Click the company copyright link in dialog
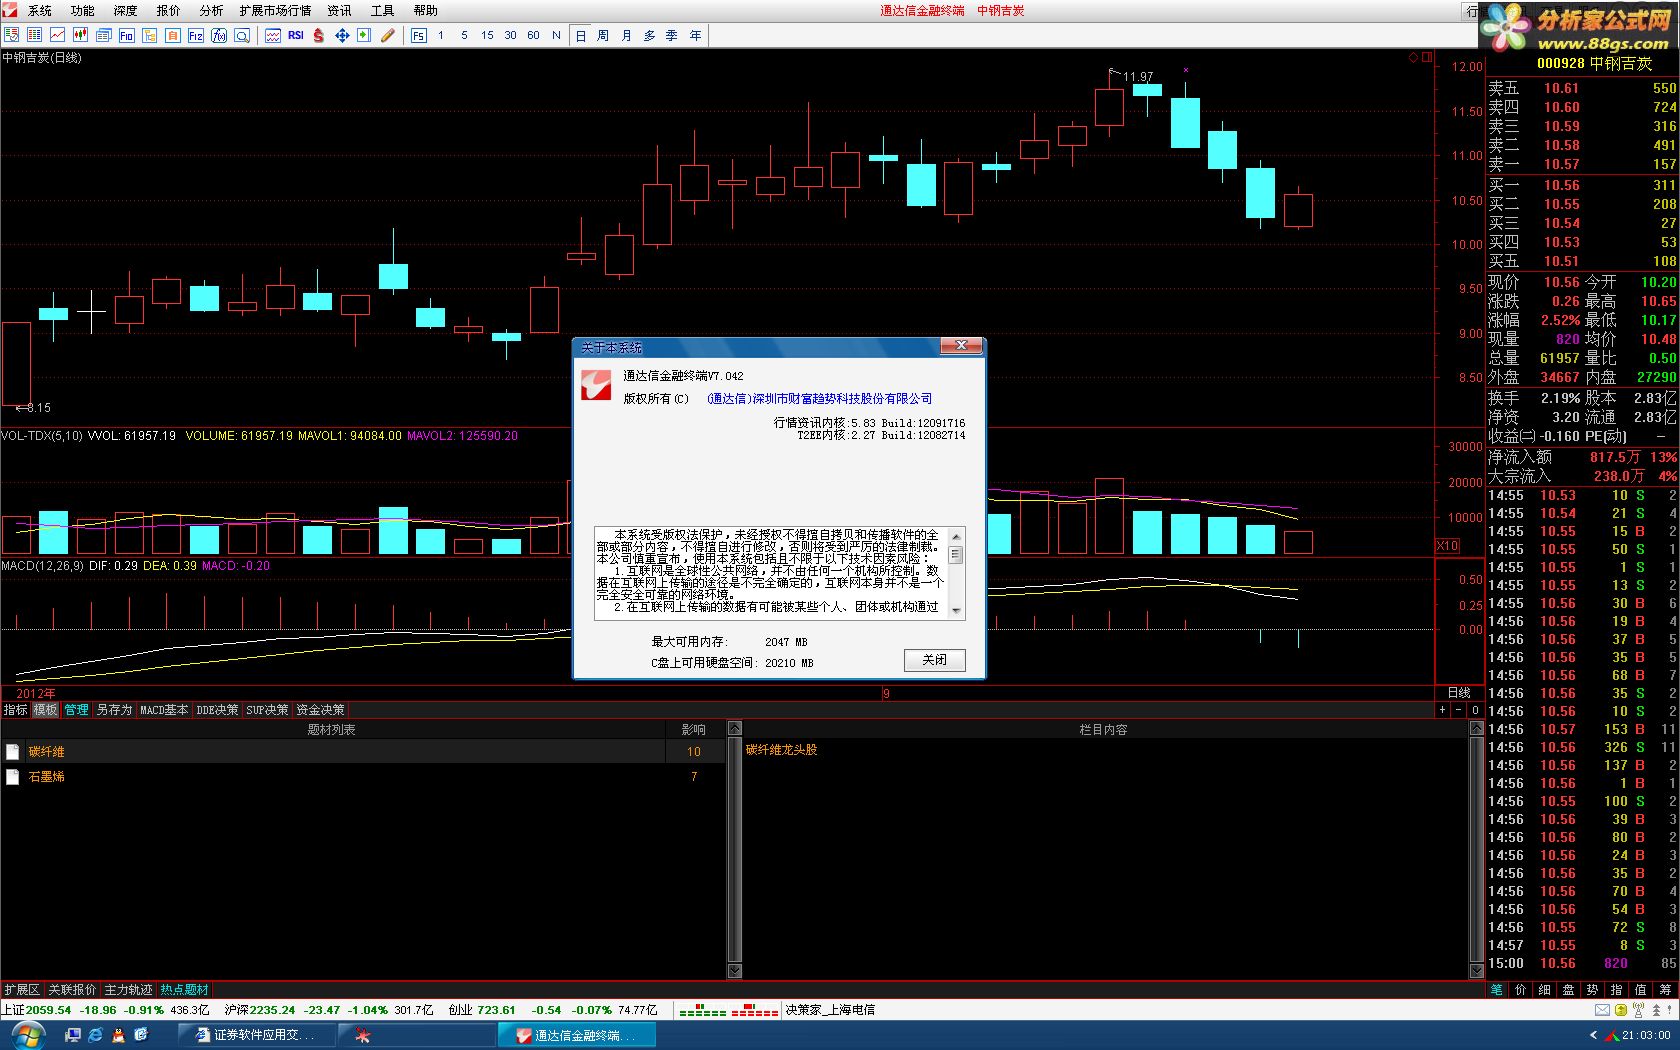Image resolution: width=1680 pixels, height=1050 pixels. point(820,398)
